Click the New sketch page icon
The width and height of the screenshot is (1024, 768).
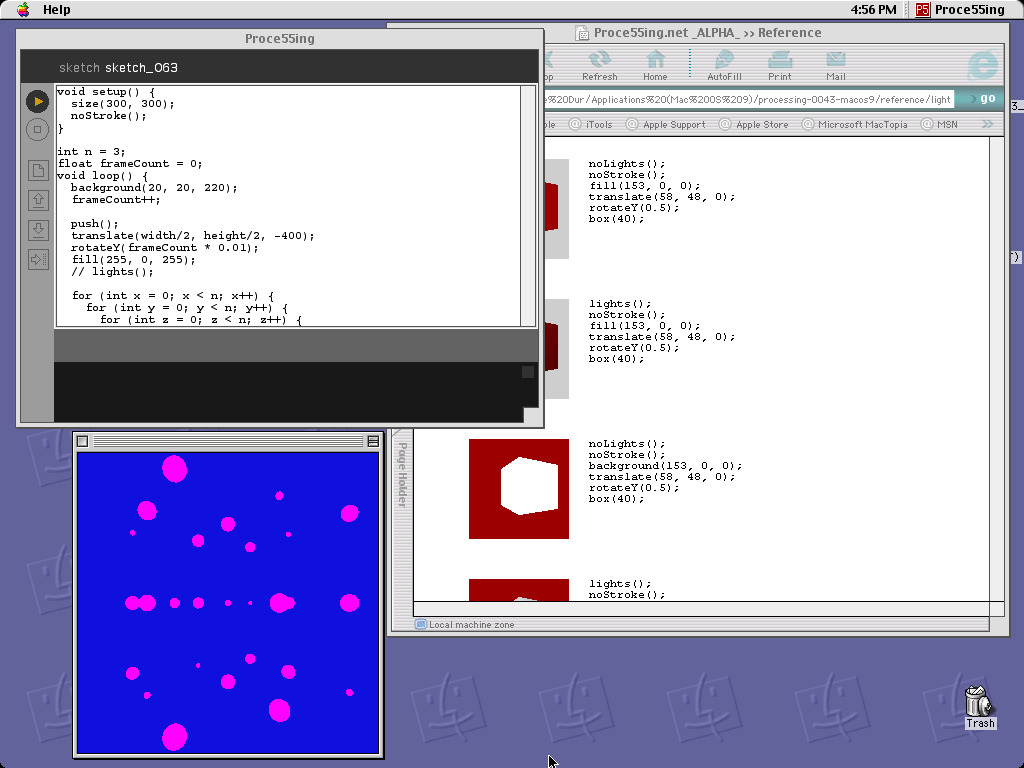point(37,170)
